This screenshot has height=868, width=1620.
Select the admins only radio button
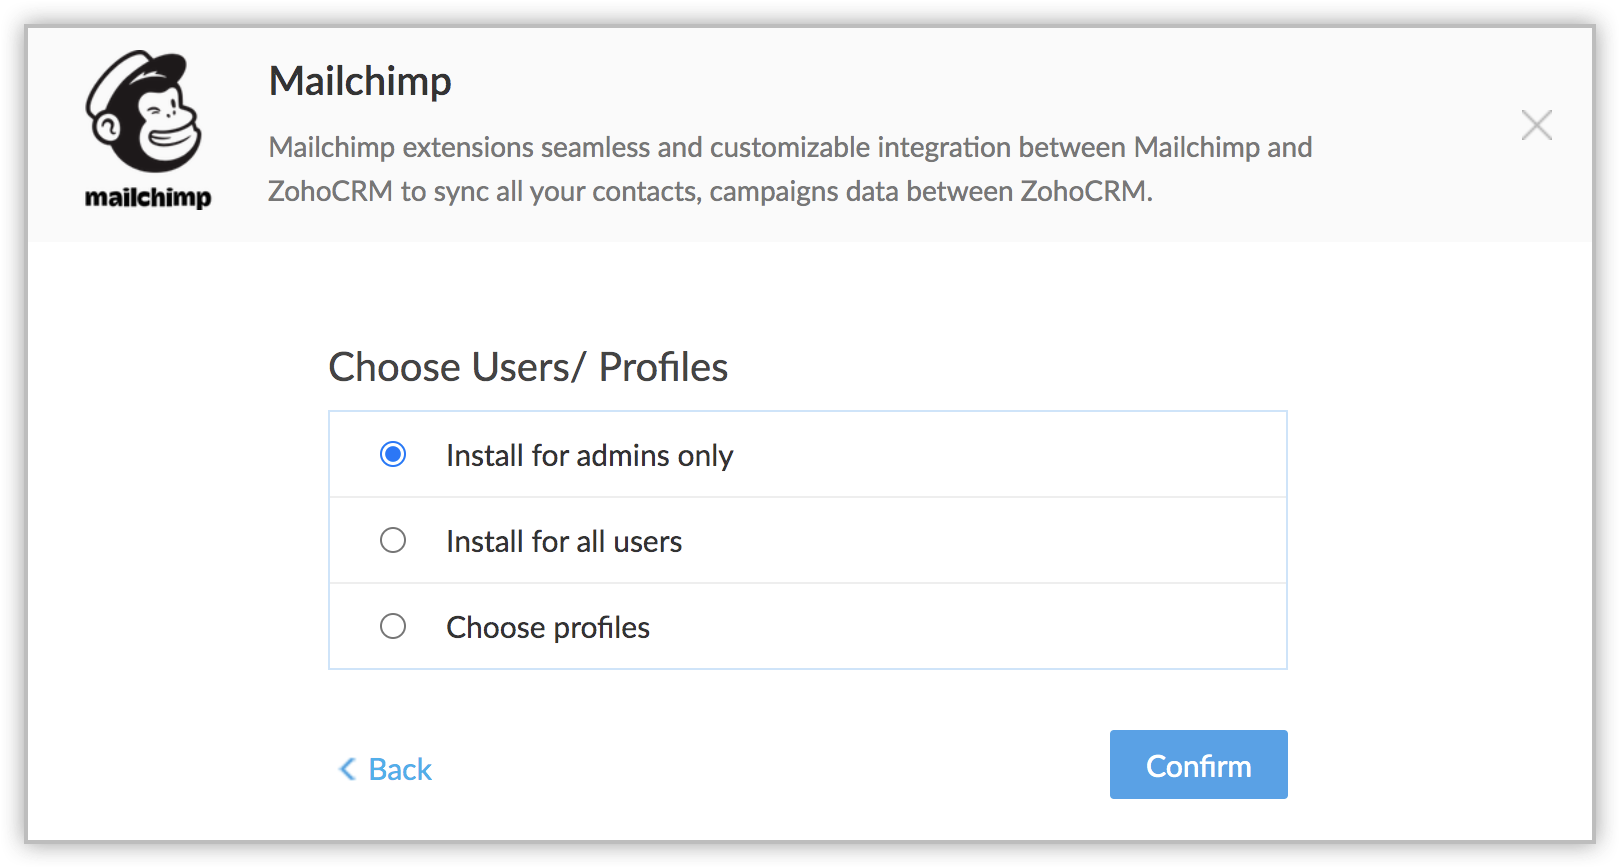pos(393,455)
